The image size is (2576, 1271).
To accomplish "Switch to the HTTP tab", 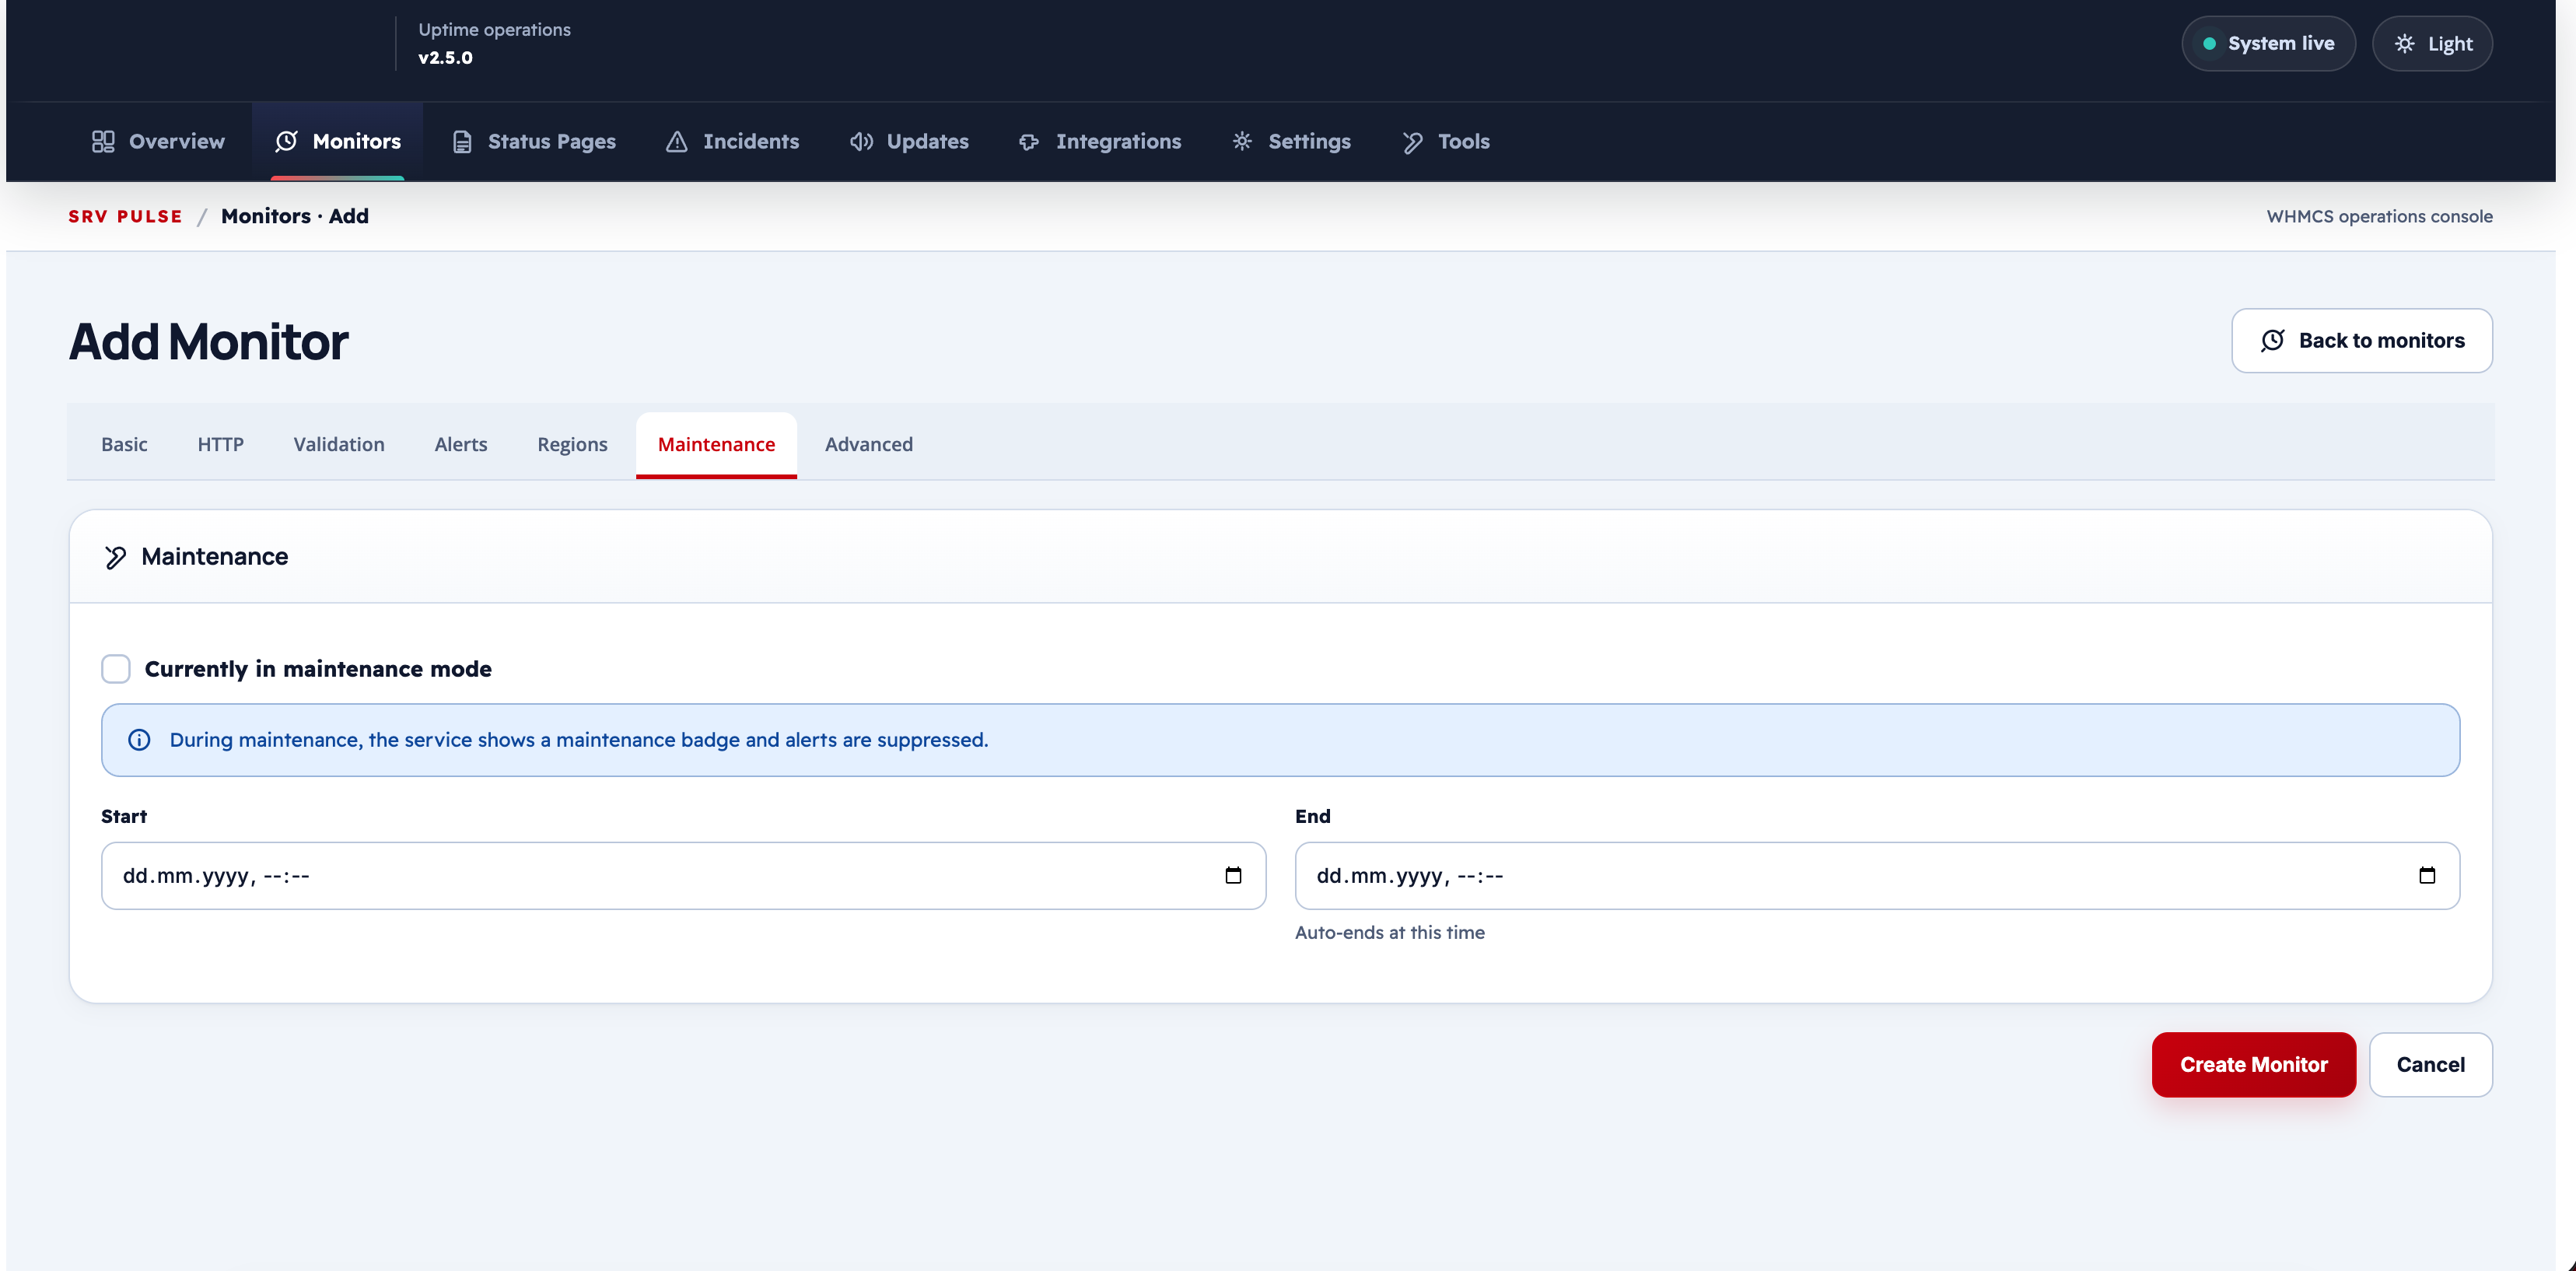I will [220, 445].
